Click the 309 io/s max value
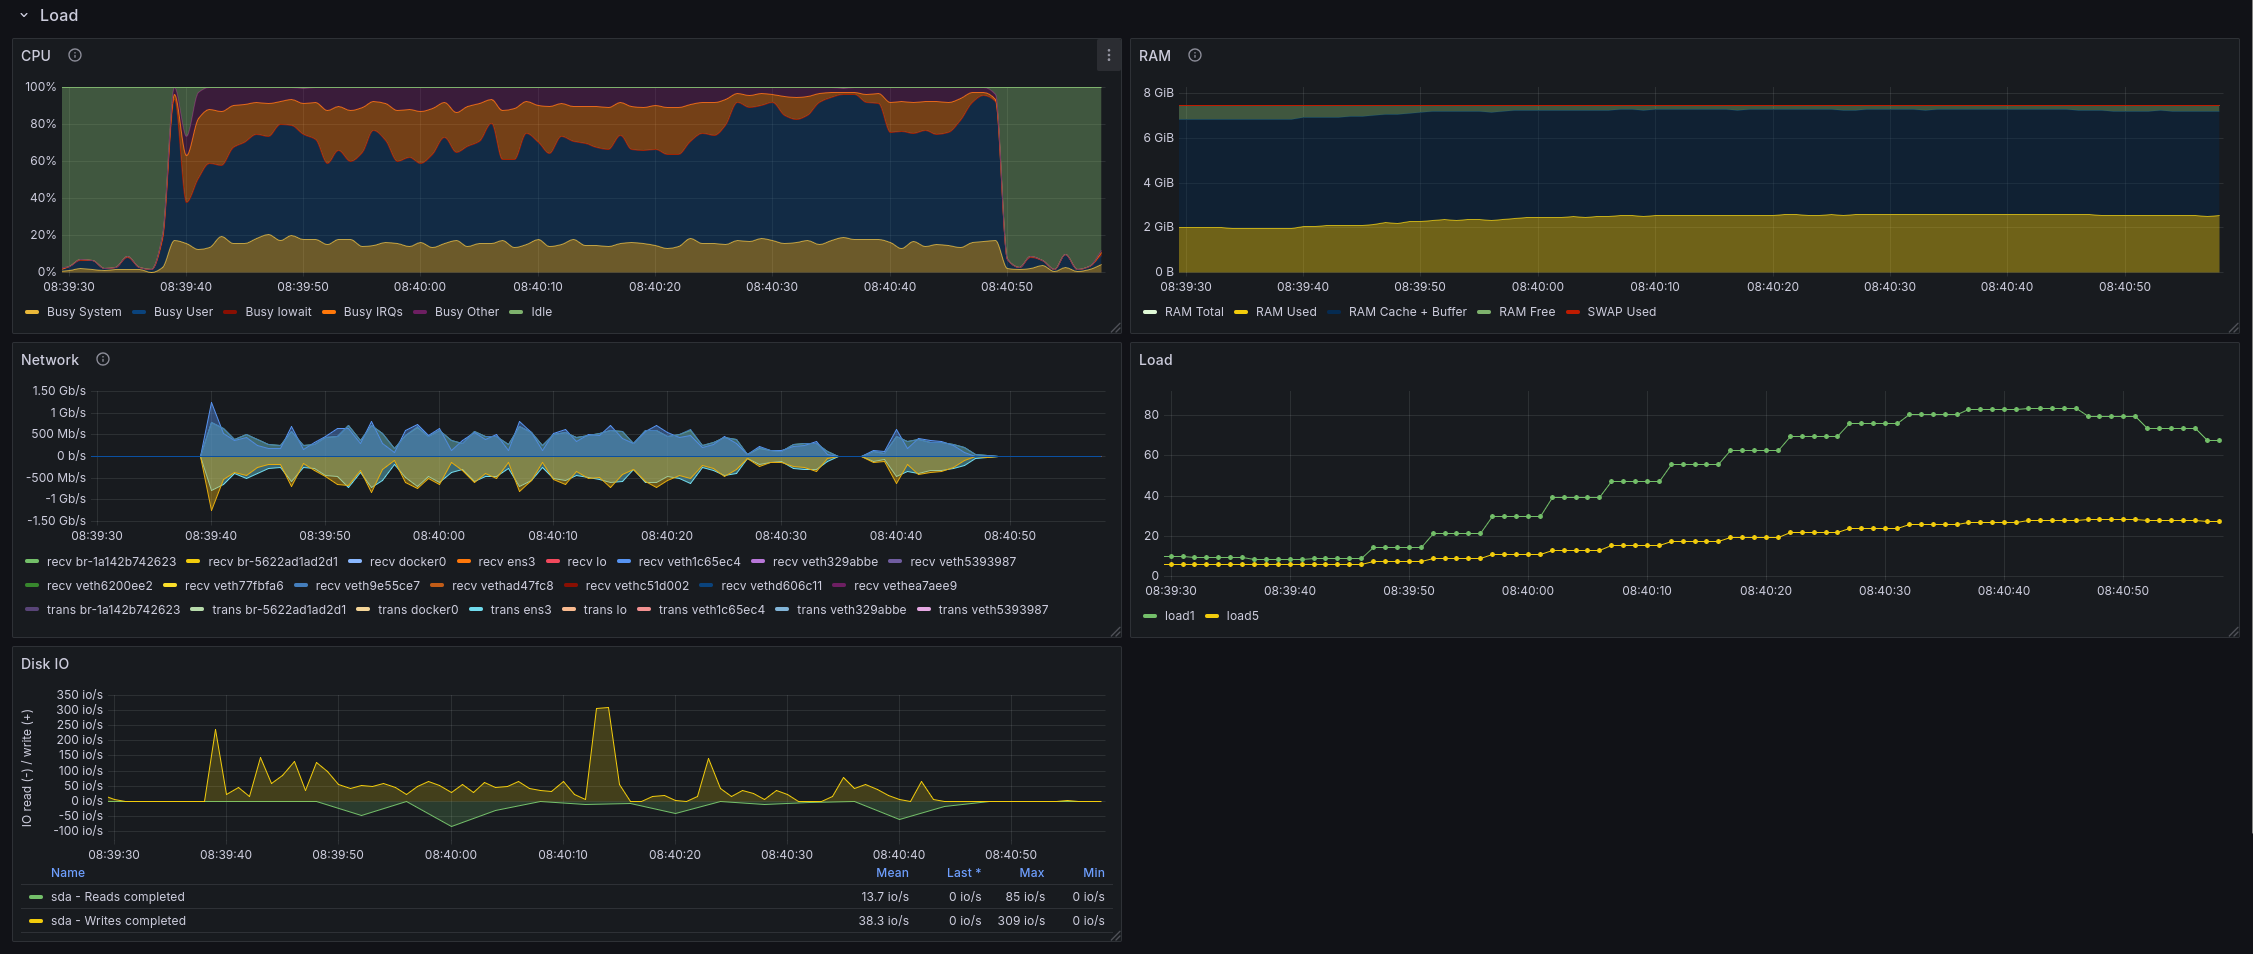The width and height of the screenshot is (2253, 954). coord(1021,921)
